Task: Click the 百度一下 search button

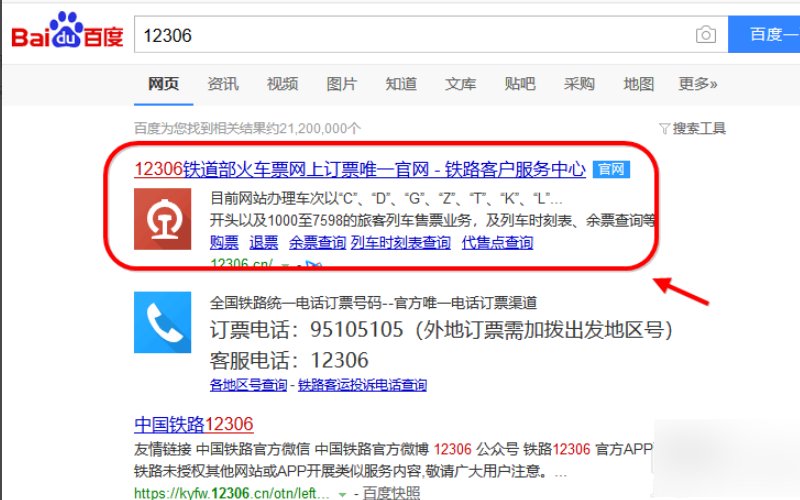Action: click(x=764, y=34)
